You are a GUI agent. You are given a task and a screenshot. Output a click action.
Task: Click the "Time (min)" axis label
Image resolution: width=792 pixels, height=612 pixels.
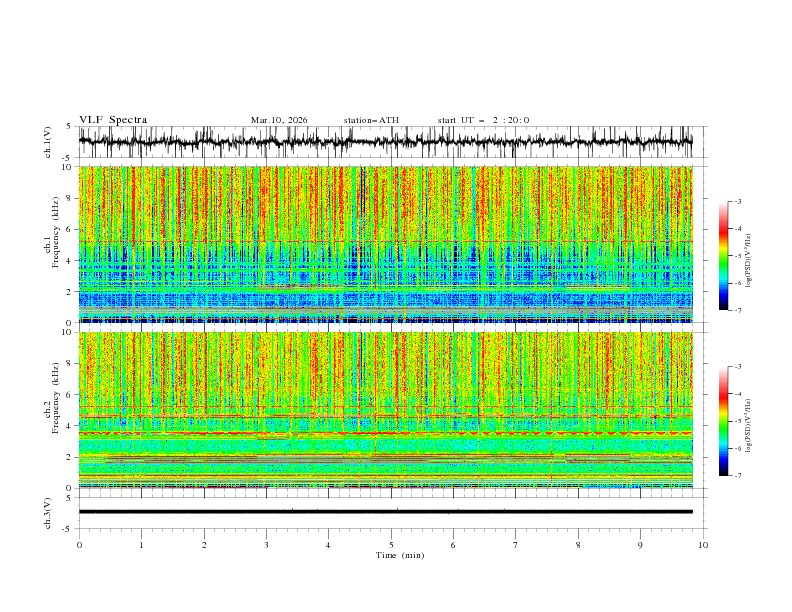click(x=400, y=555)
